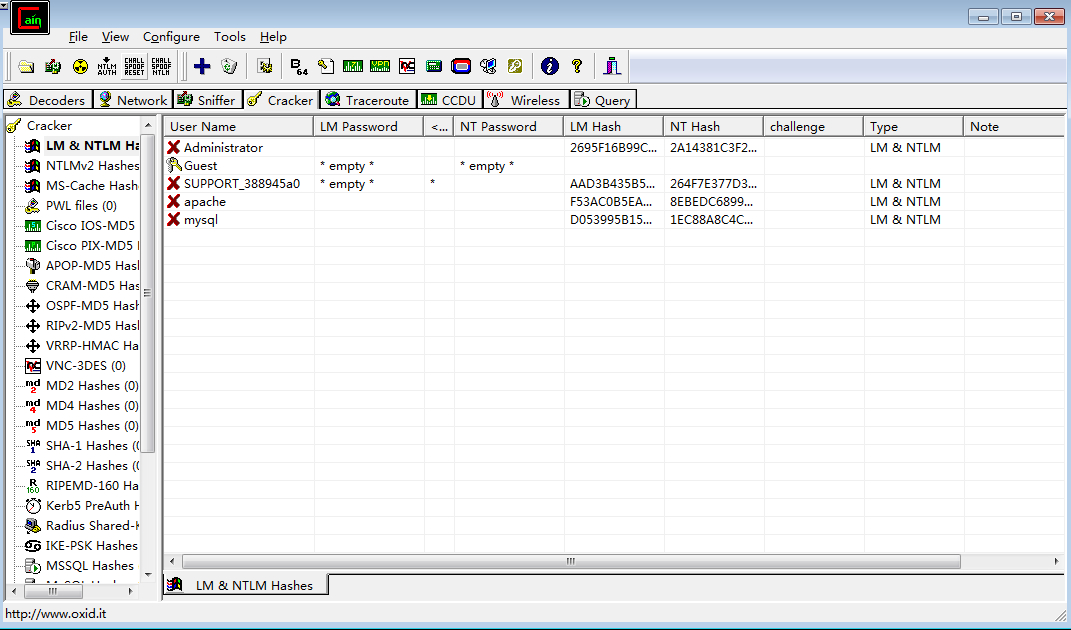Open the View menu
Screen dimensions: 1071x630
115,37
